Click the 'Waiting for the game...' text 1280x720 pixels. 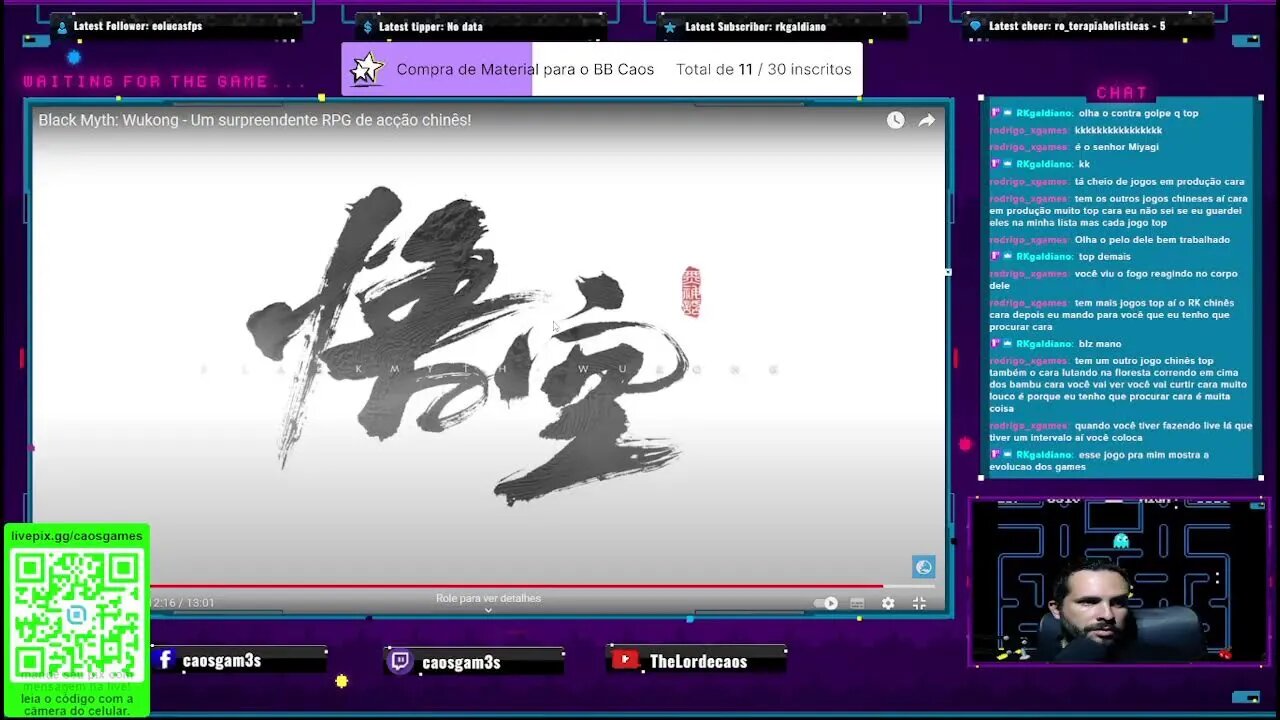[x=165, y=82]
